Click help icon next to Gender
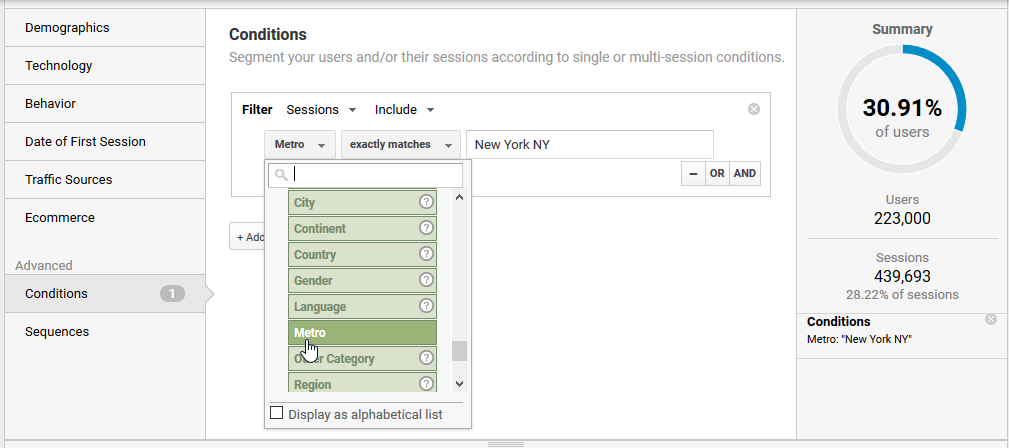Image resolution: width=1009 pixels, height=448 pixels. click(426, 280)
